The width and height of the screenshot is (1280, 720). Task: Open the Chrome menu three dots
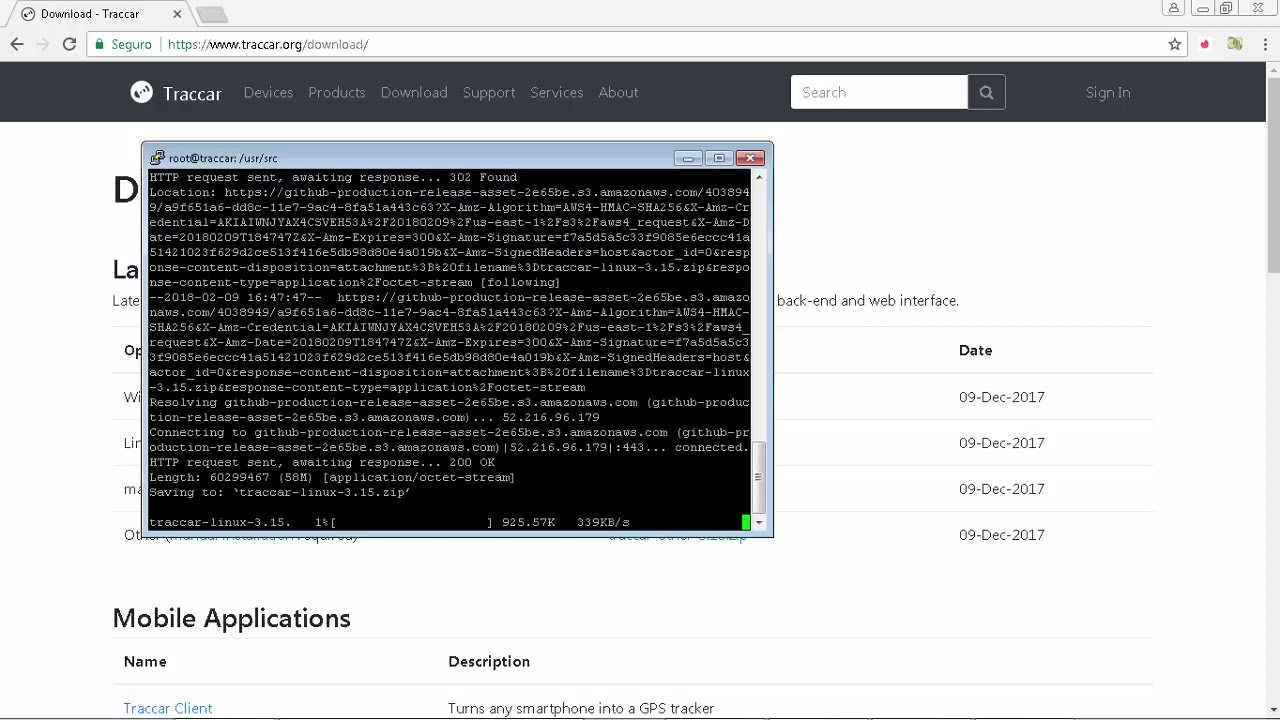tap(1265, 44)
